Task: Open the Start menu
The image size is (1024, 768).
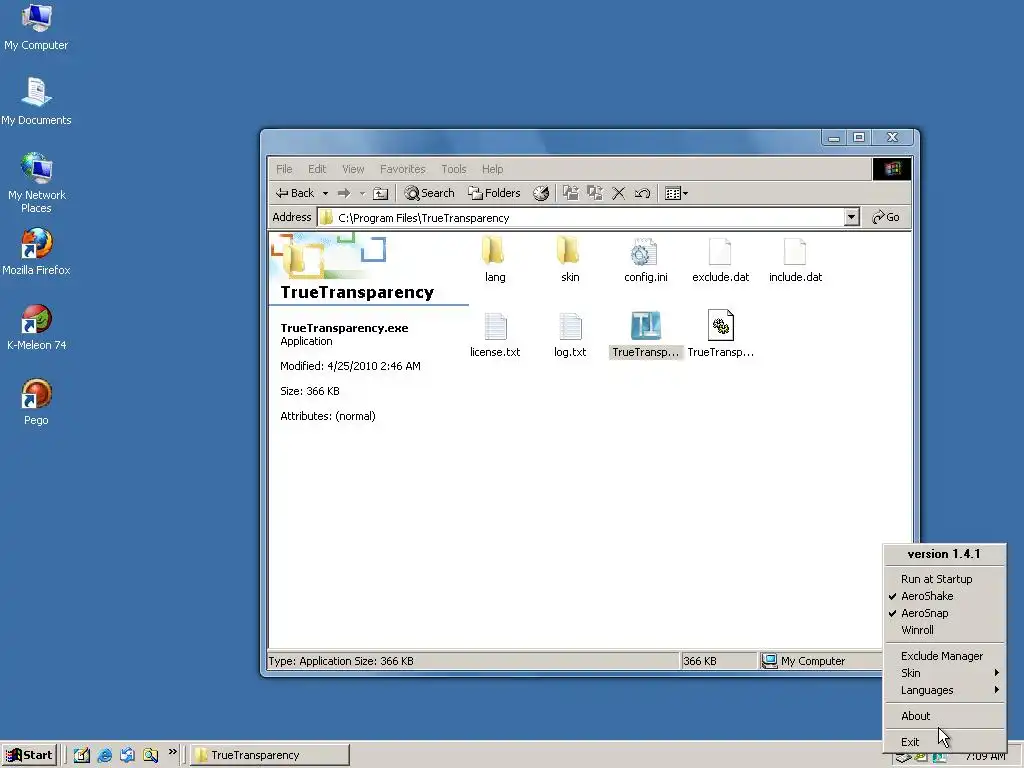Action: click(29, 755)
